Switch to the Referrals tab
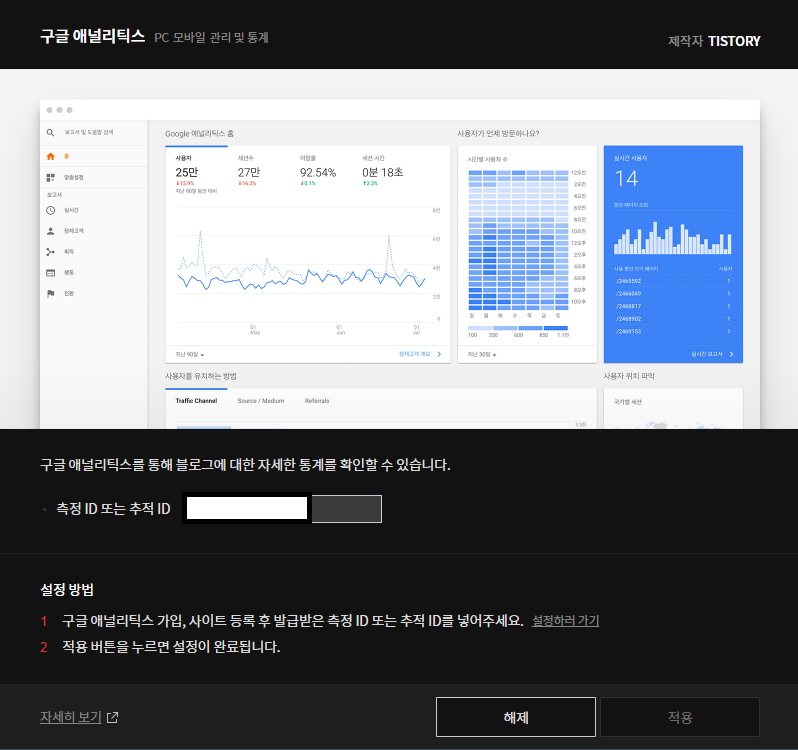 click(317, 401)
